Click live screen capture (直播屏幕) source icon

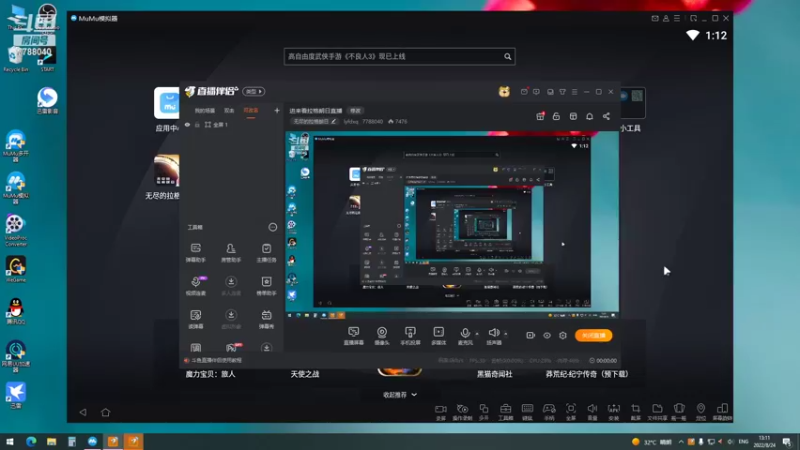click(x=354, y=332)
